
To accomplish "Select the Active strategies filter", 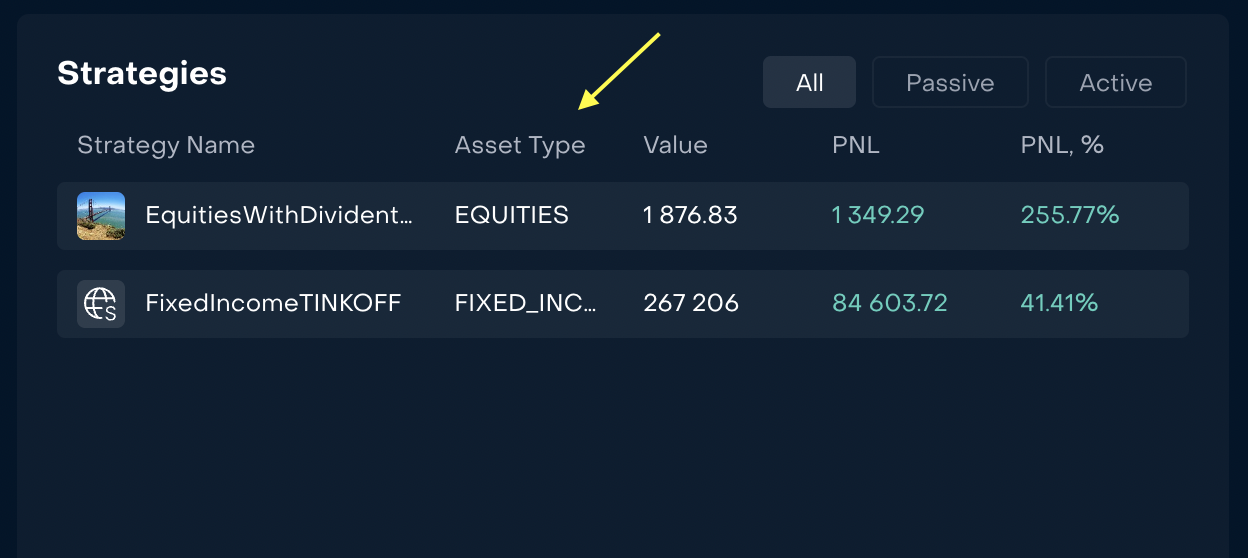I will coord(1115,83).
